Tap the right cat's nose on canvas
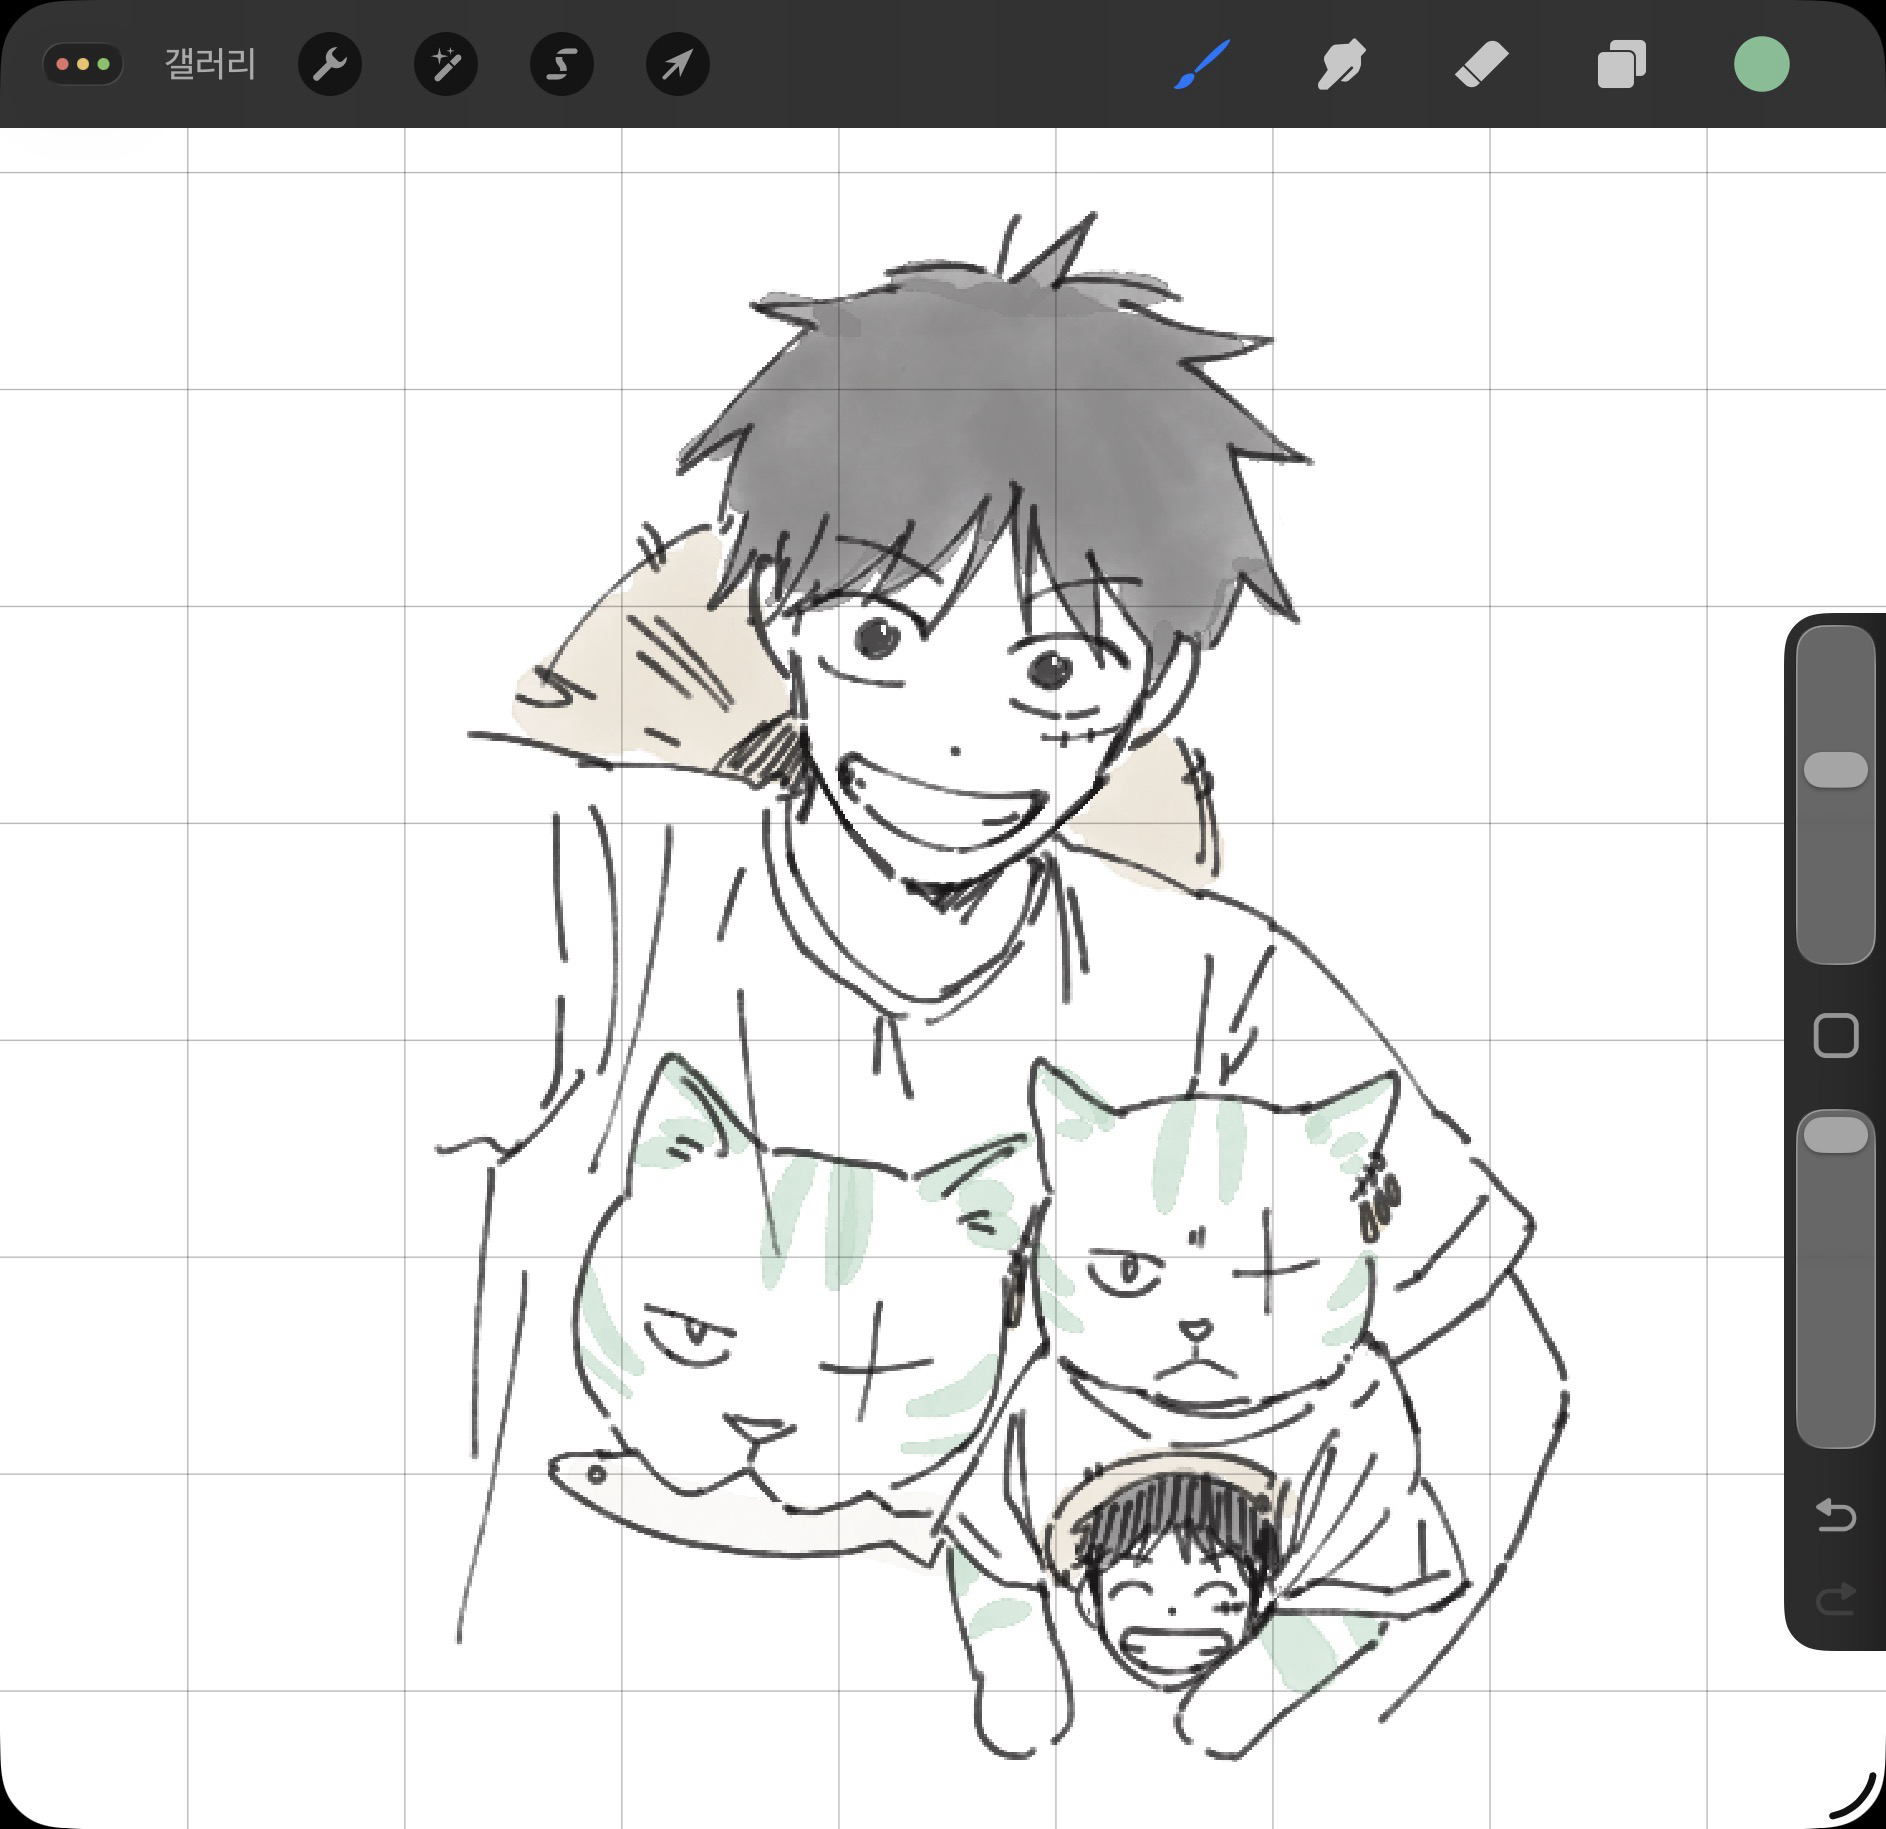 click(1196, 1330)
